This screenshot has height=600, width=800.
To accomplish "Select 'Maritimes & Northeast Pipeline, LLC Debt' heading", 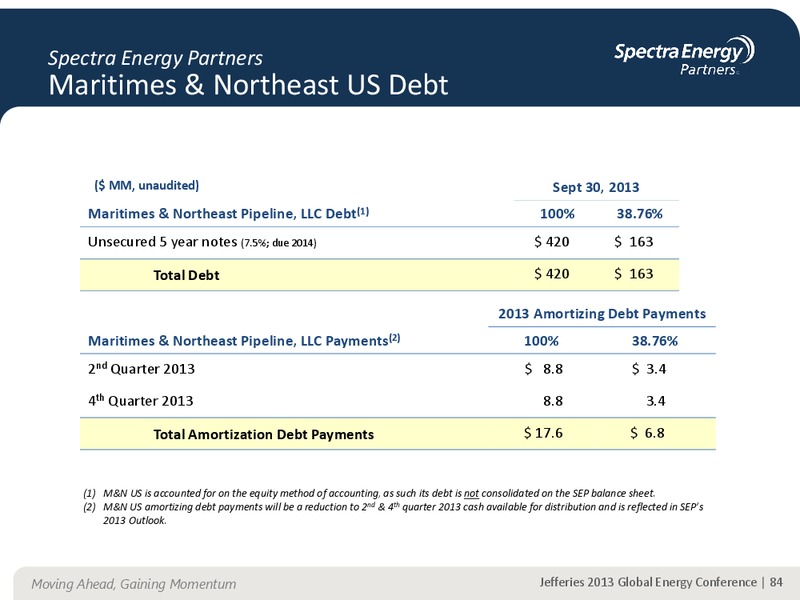I will (229, 213).
